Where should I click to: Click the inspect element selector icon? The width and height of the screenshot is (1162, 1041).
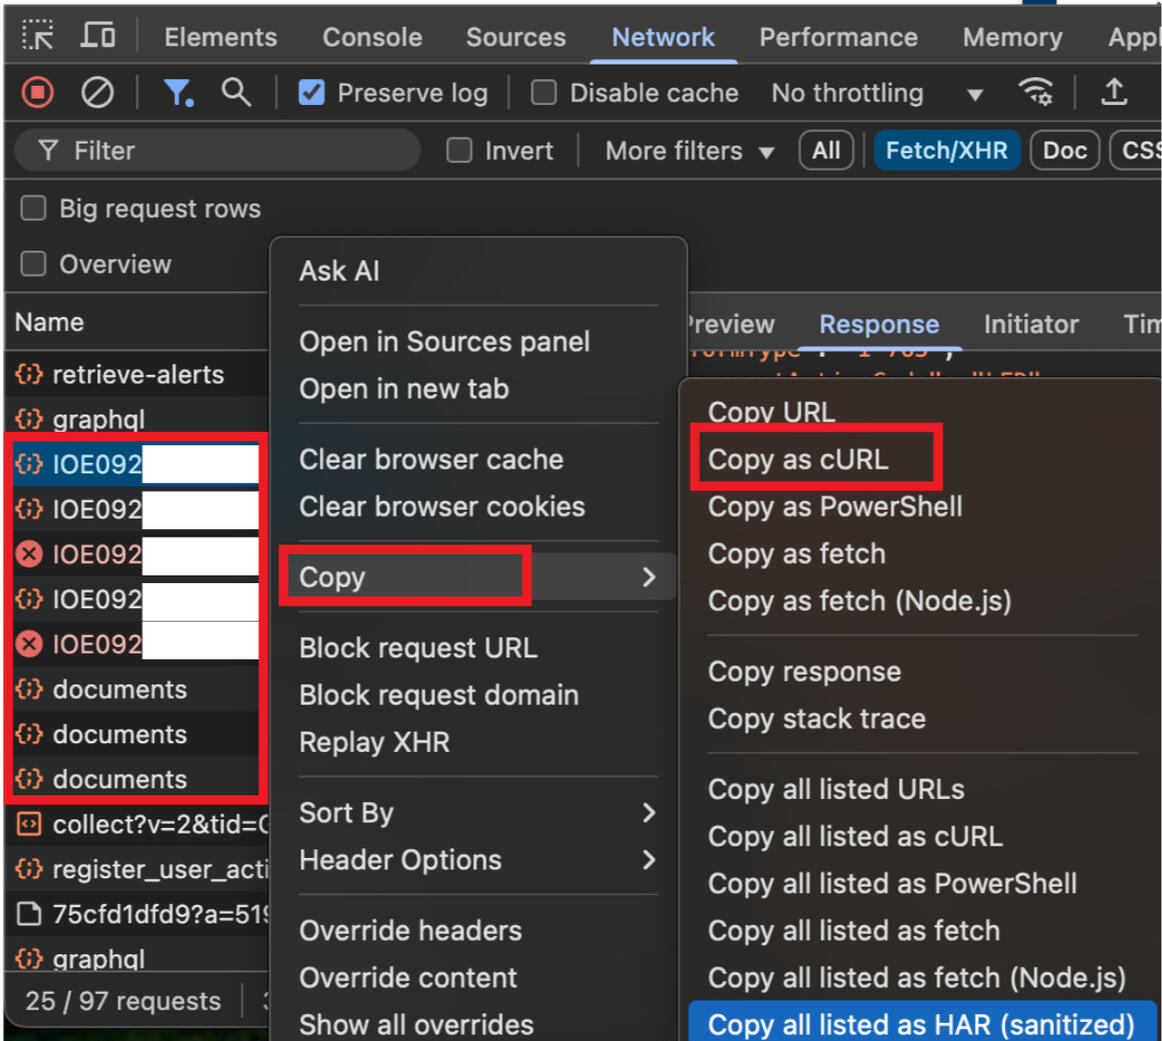38,36
